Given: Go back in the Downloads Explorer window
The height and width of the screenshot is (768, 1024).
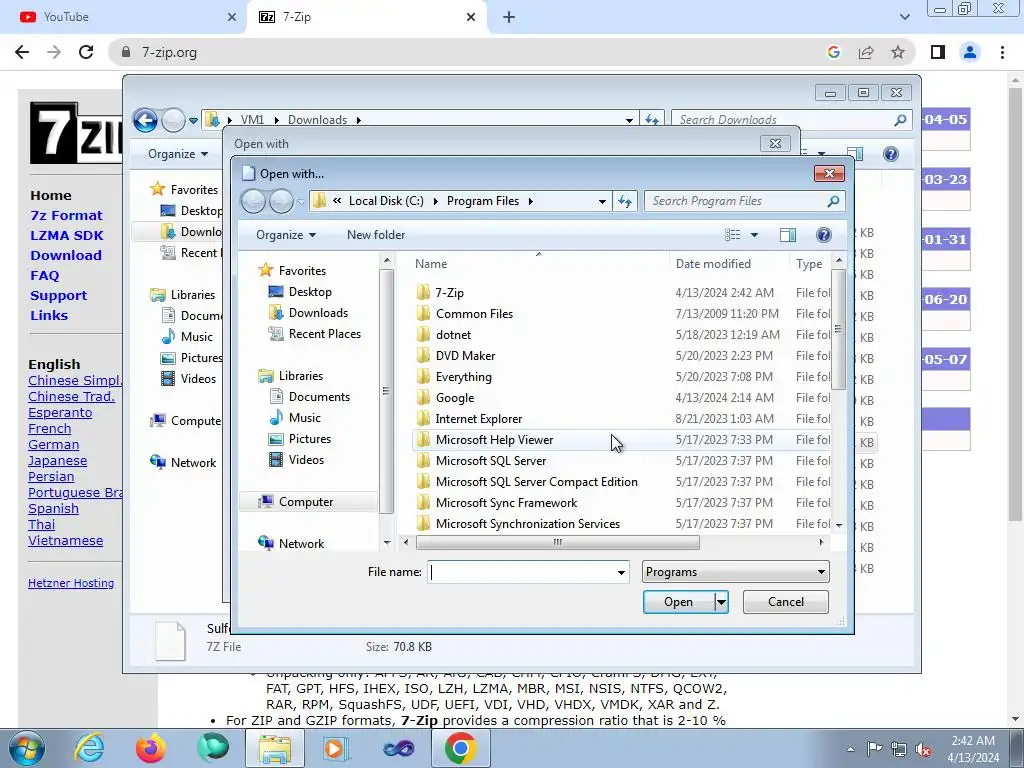Looking at the screenshot, I should [x=145, y=120].
